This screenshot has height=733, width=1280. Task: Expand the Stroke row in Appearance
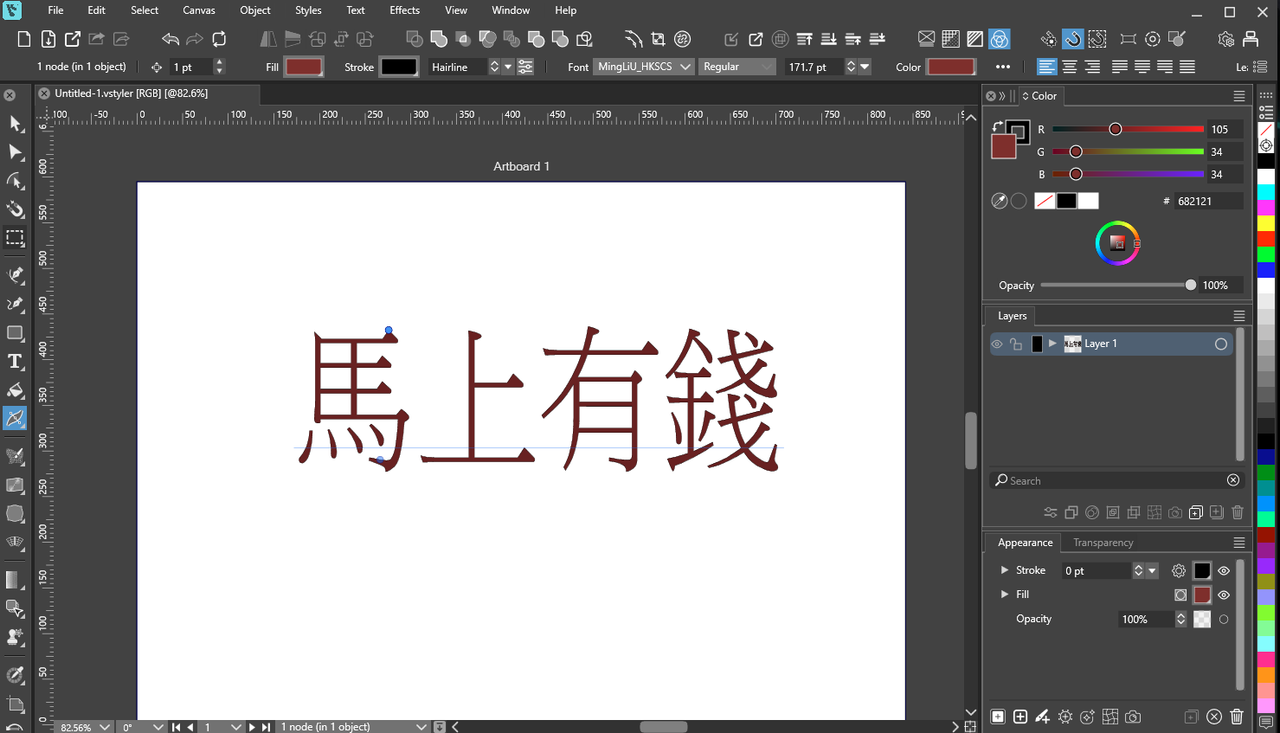pos(1004,570)
